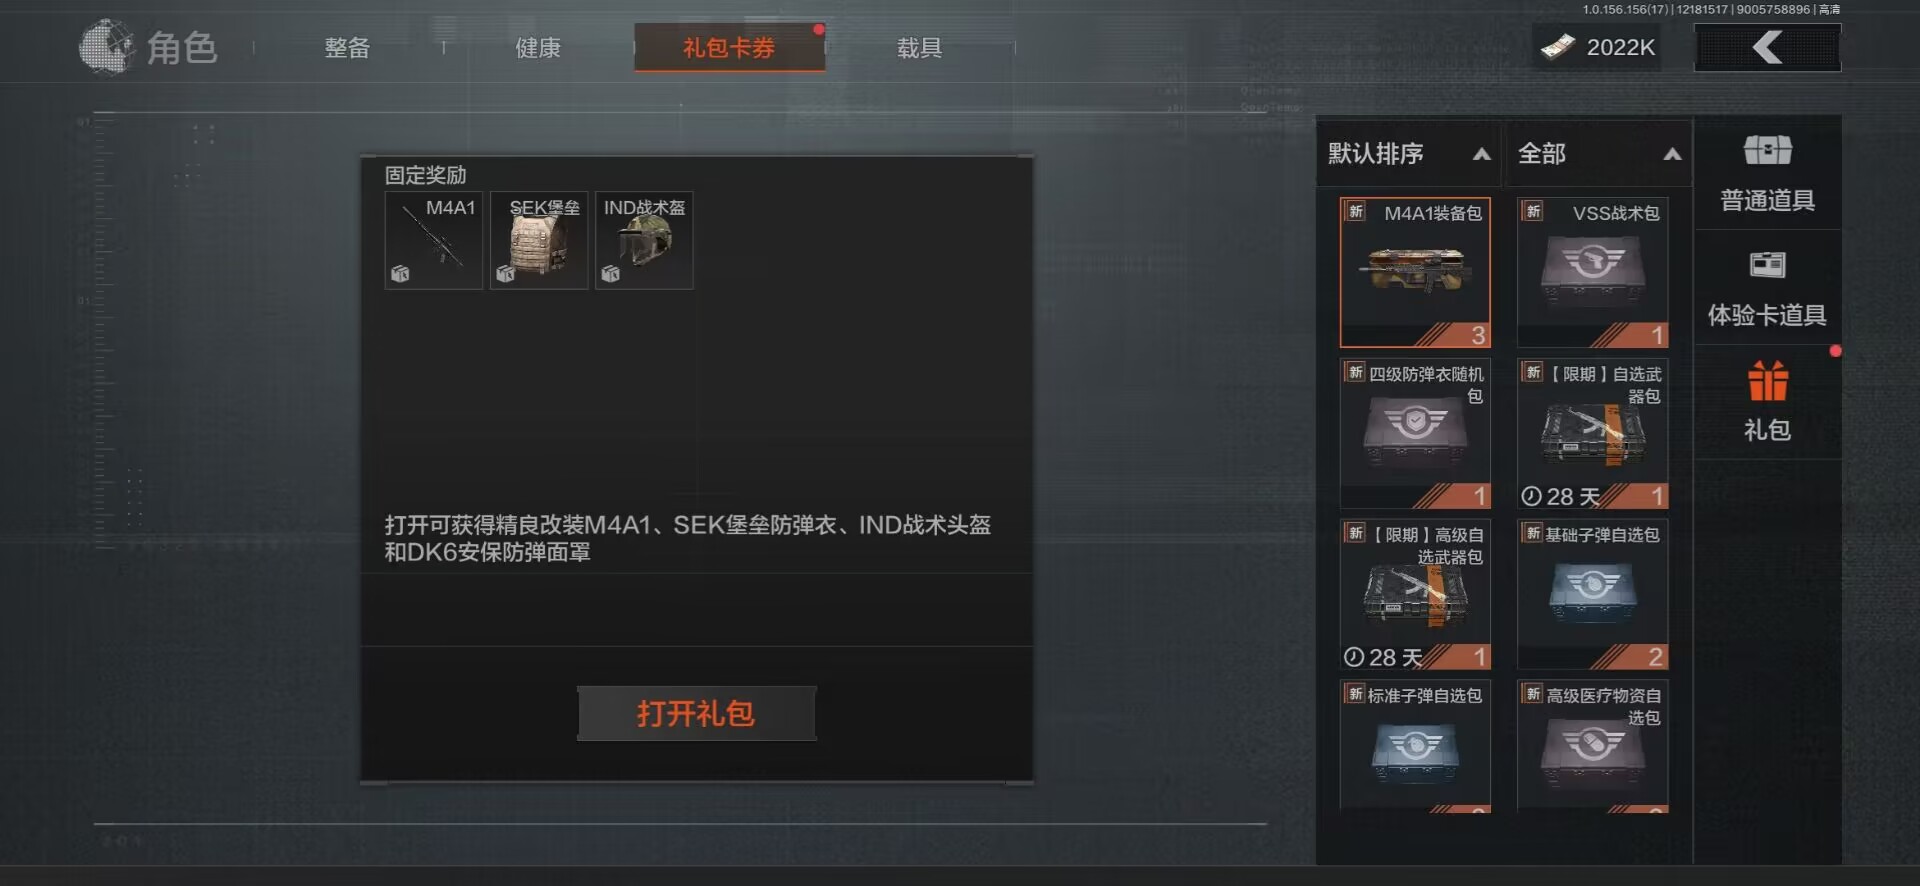1920x886 pixels.
Task: Select the 基础子弹自选包 item
Action: (x=1593, y=594)
